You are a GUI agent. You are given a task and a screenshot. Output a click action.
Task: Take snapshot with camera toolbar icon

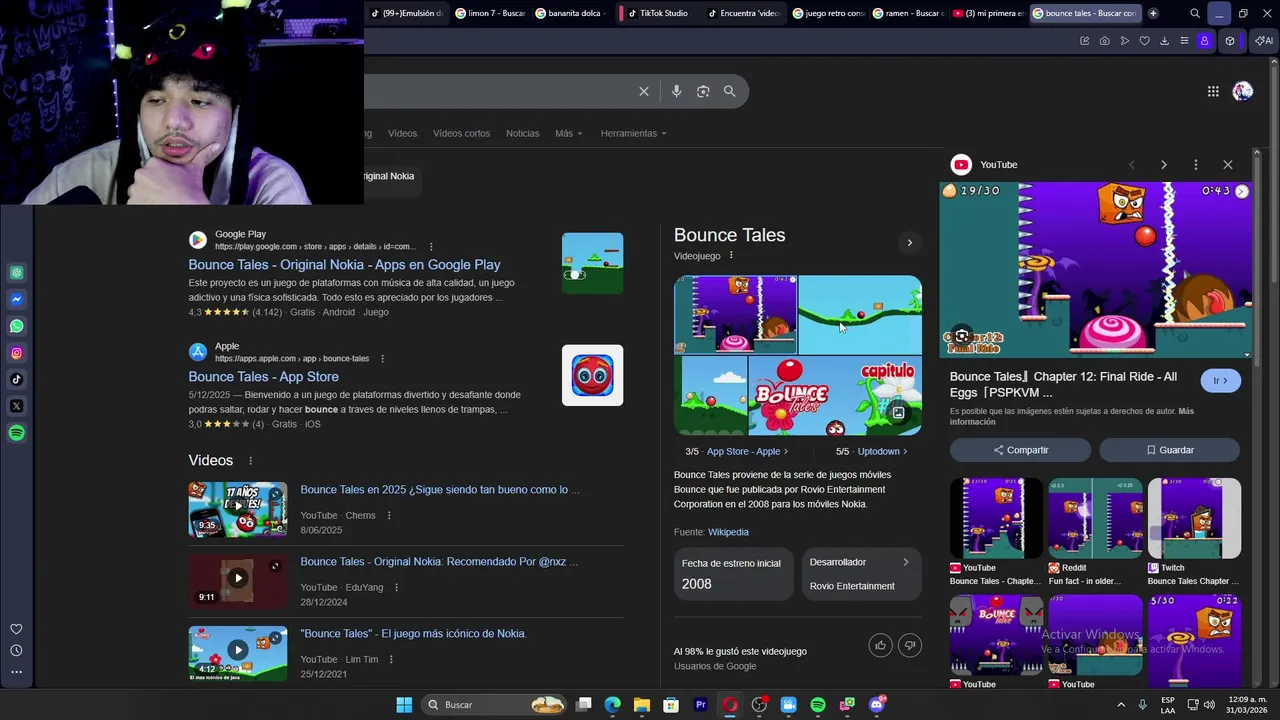pos(1104,41)
